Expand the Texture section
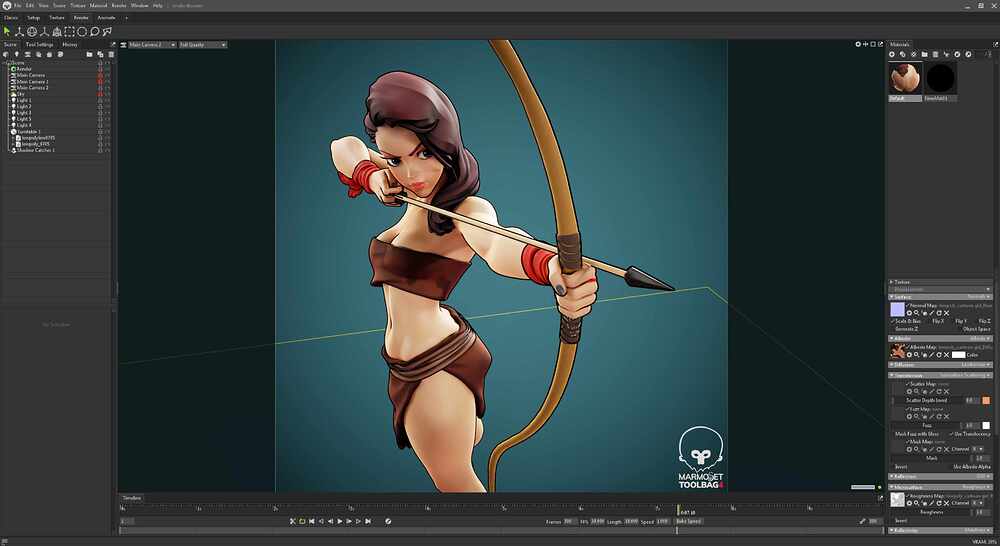 pyautogui.click(x=892, y=282)
